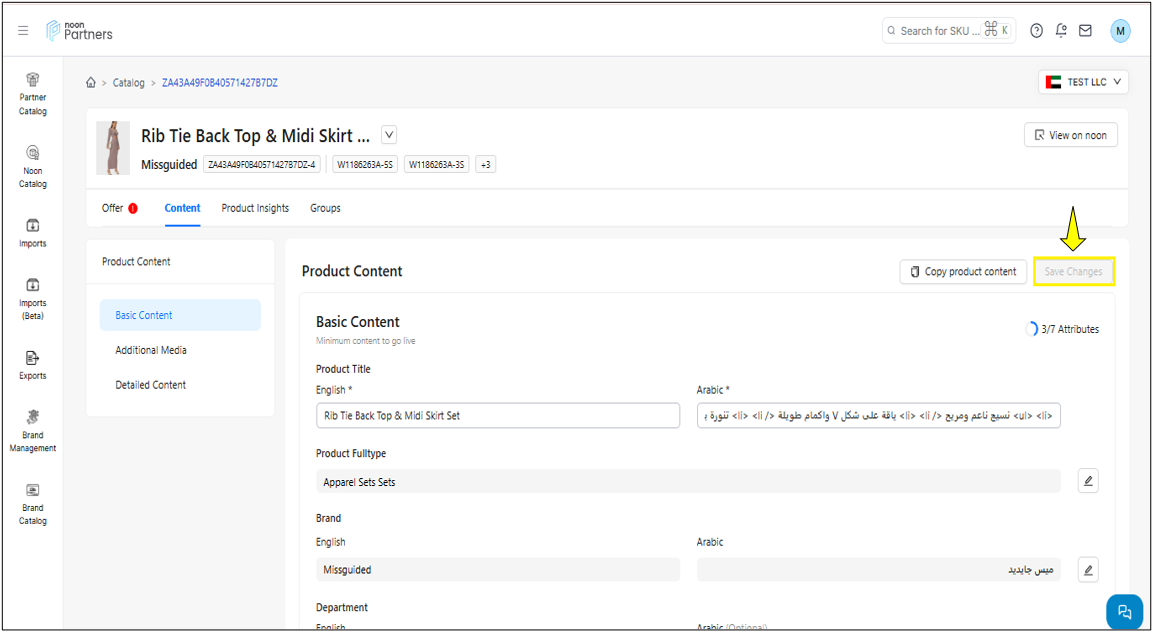
Task: Open Noon Catalog in sidebar
Action: click(33, 166)
